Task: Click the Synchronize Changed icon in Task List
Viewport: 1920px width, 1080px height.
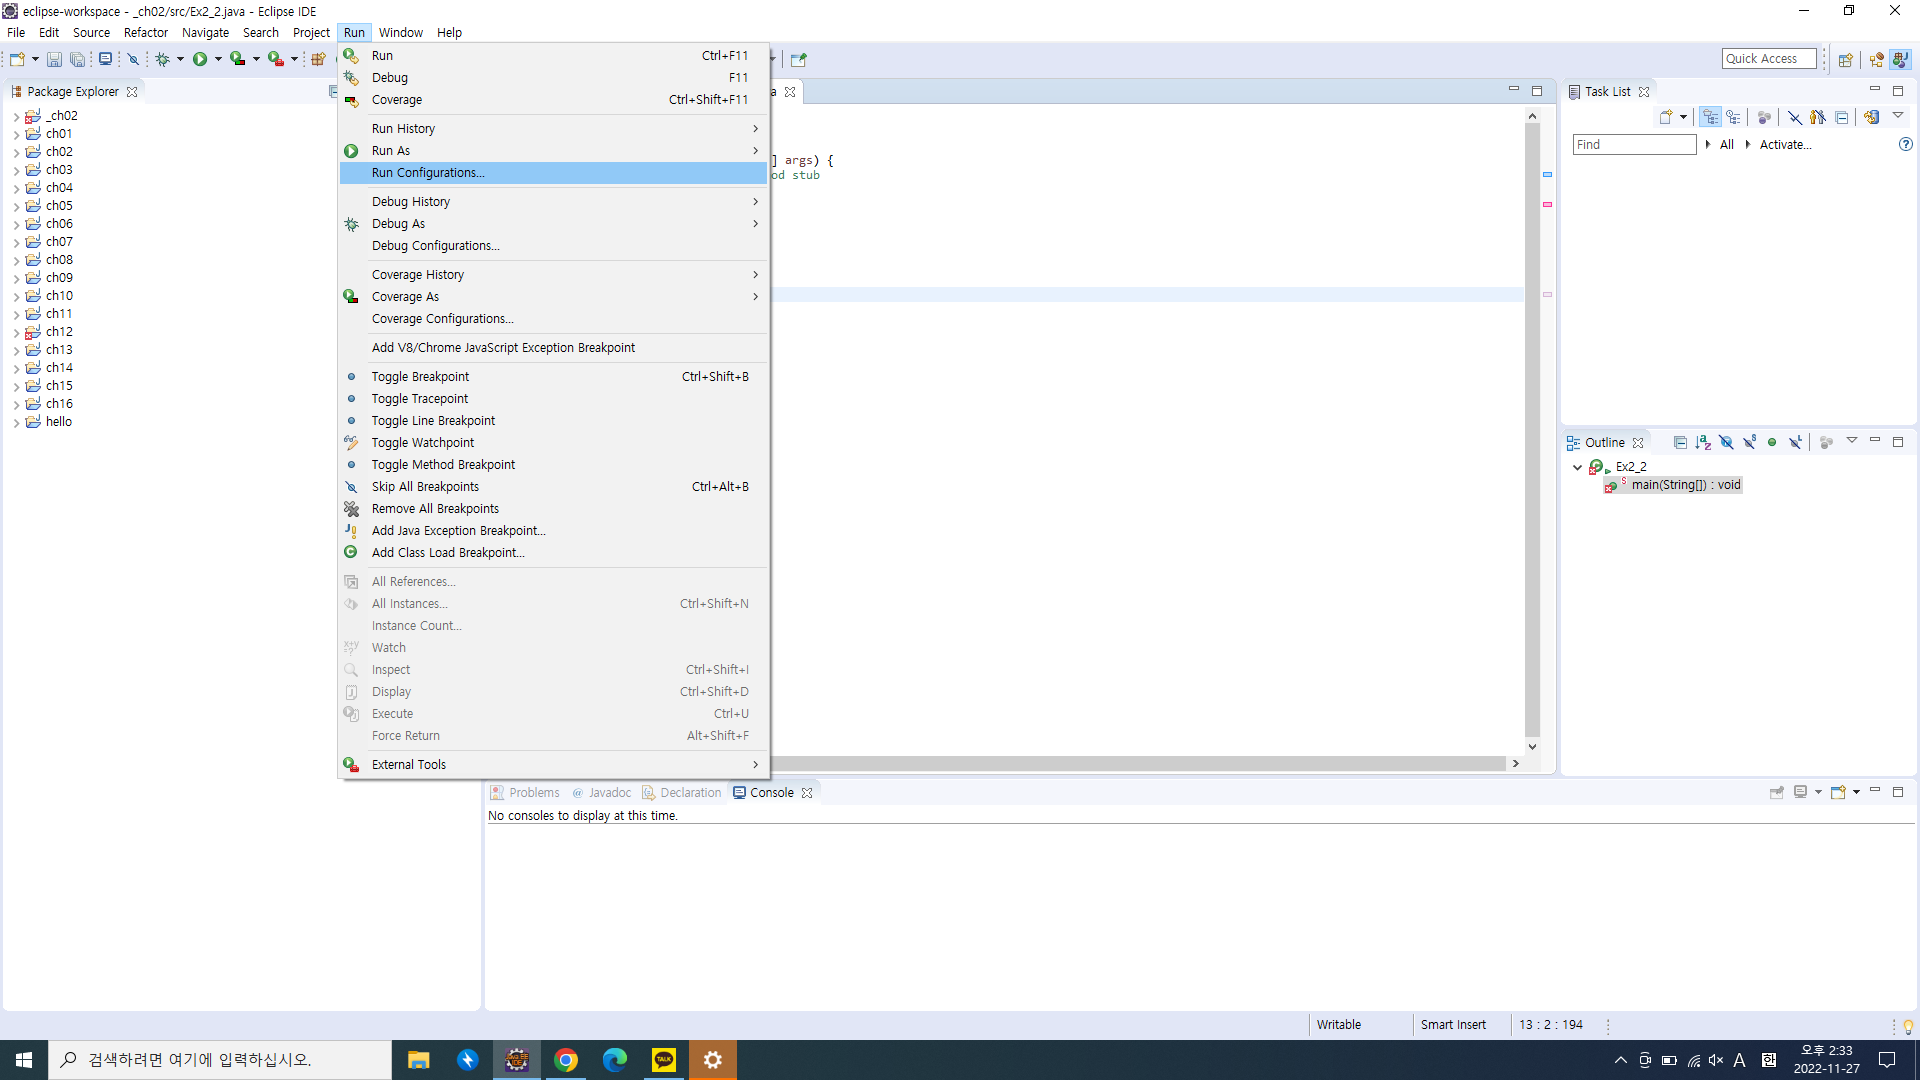Action: (x=1871, y=117)
